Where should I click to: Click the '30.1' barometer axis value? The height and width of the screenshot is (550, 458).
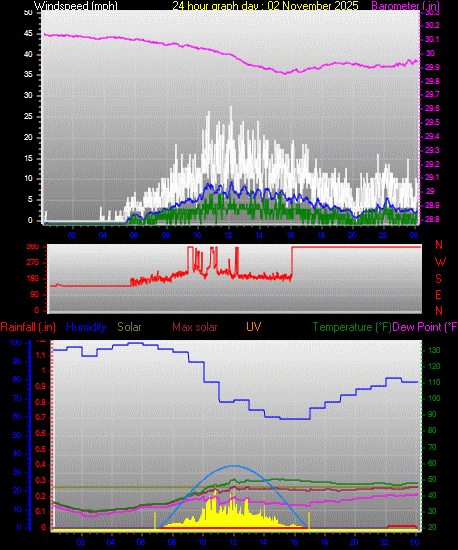tap(432, 39)
